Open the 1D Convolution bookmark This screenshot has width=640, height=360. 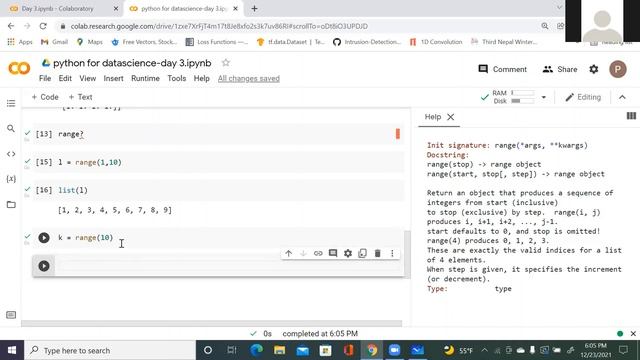click(x=436, y=42)
